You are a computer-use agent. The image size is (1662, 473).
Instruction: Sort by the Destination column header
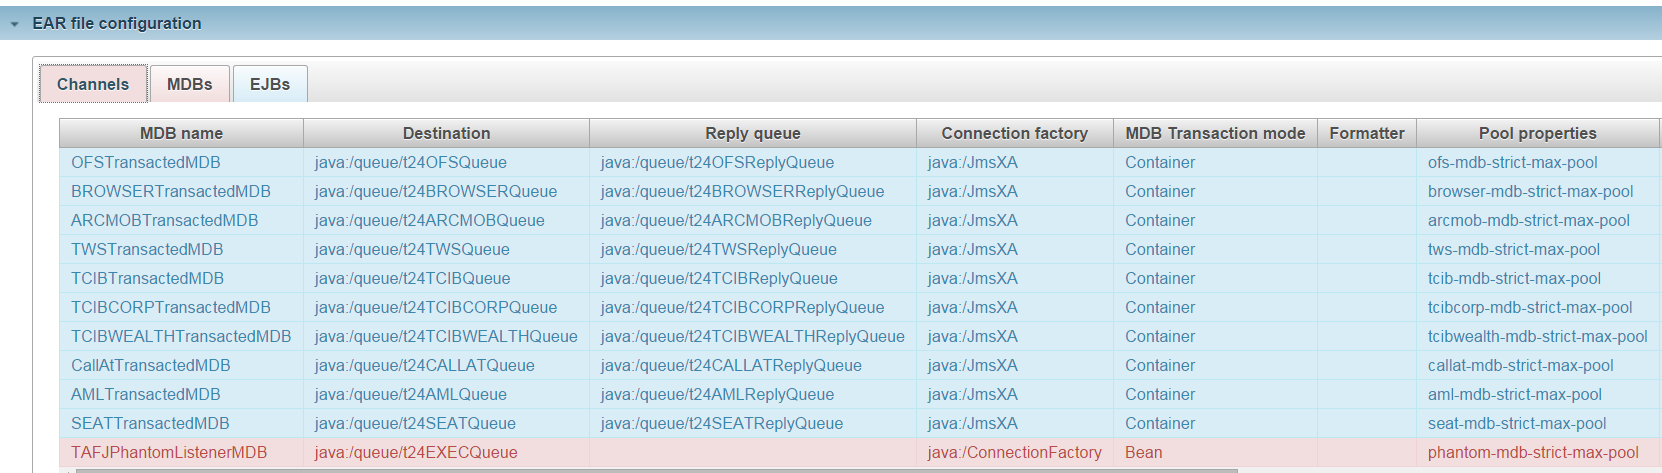(x=446, y=133)
